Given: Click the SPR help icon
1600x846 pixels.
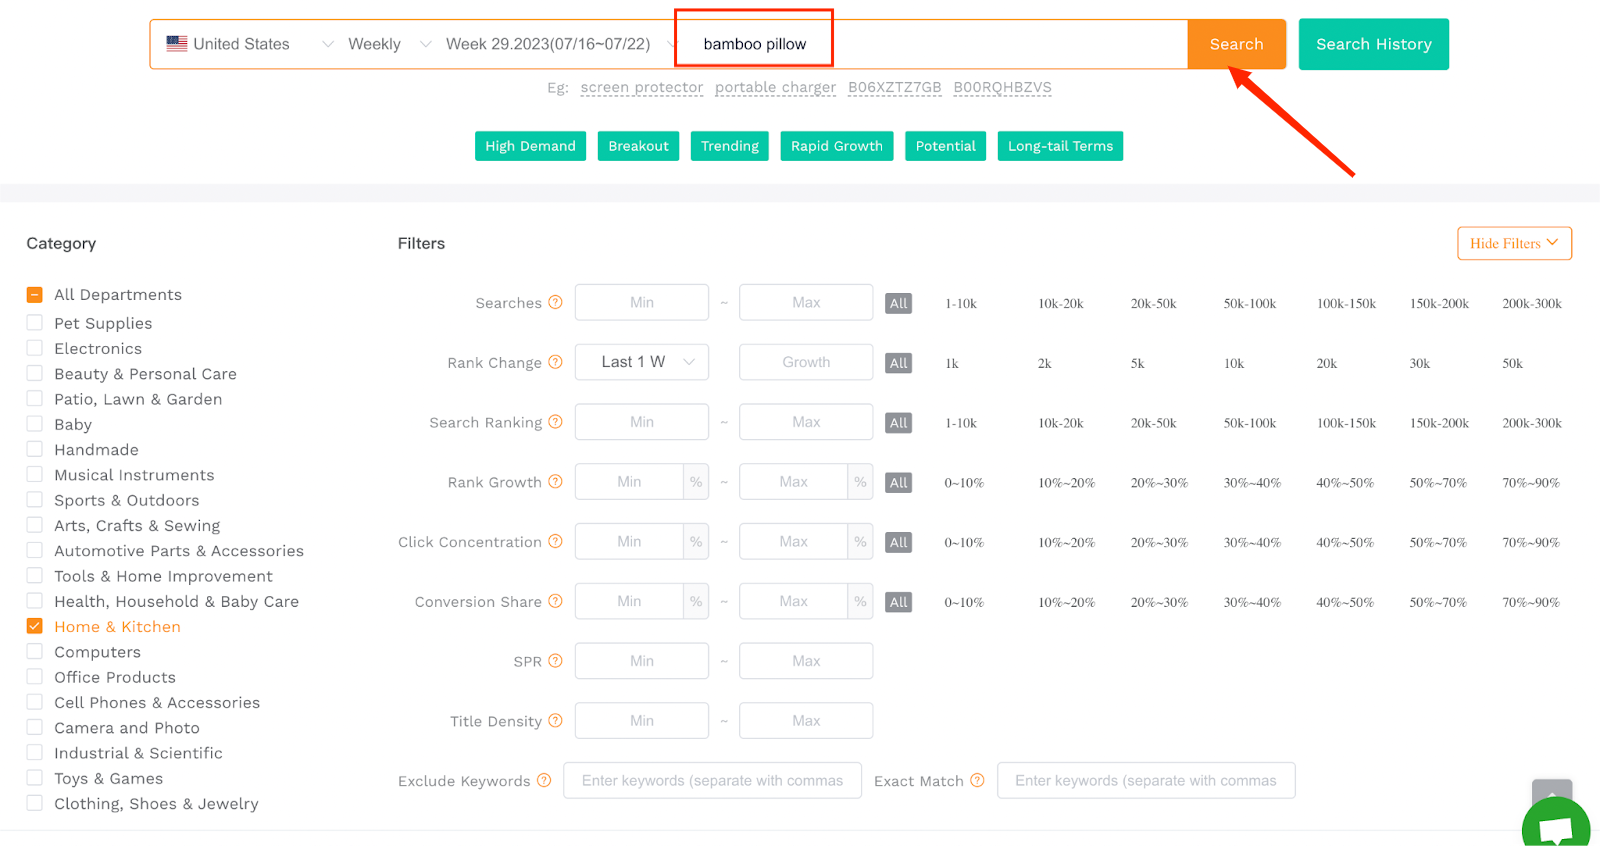Looking at the screenshot, I should point(555,661).
